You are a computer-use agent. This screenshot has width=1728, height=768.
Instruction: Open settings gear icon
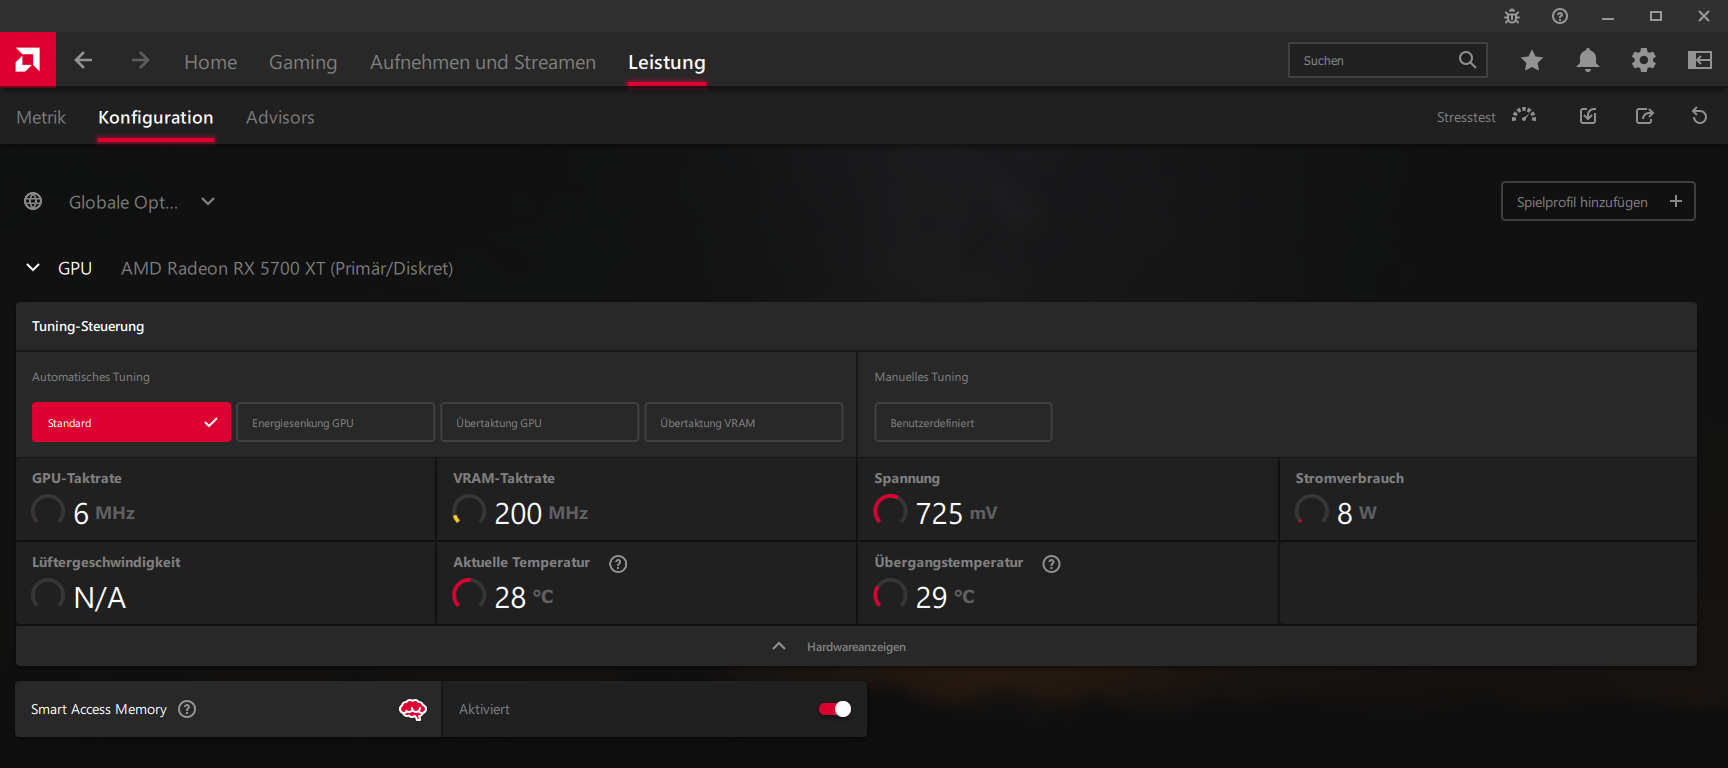[1643, 61]
